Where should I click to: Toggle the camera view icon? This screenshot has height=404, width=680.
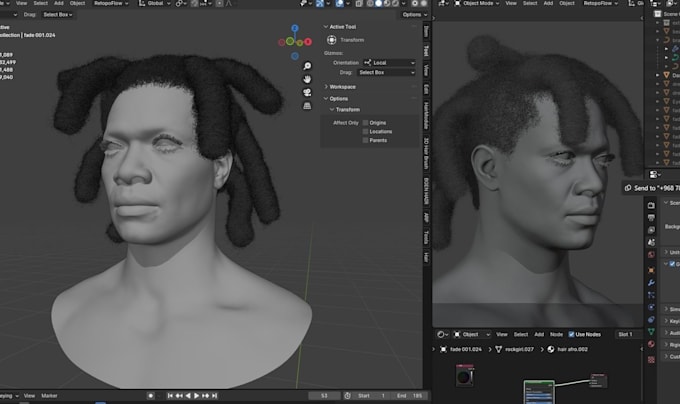tap(307, 92)
